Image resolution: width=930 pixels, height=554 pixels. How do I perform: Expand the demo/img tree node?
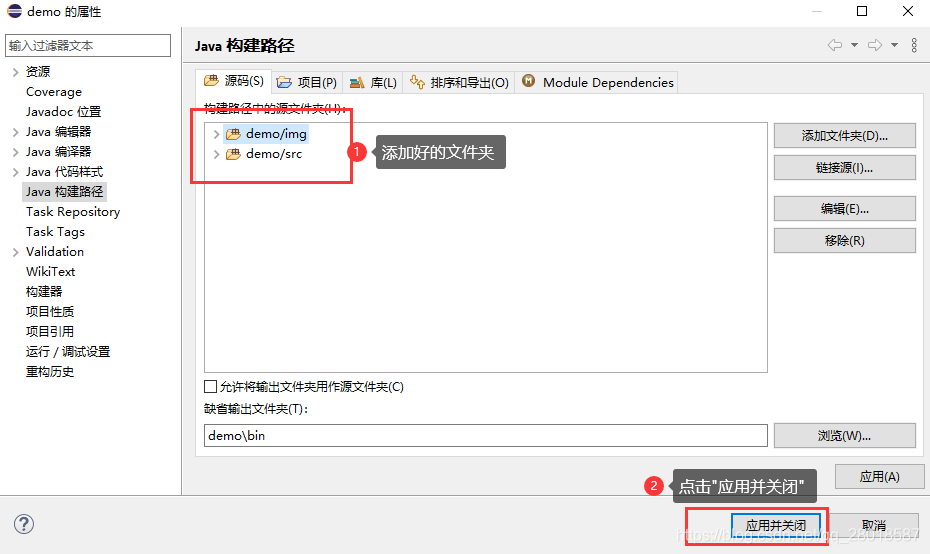click(x=216, y=135)
